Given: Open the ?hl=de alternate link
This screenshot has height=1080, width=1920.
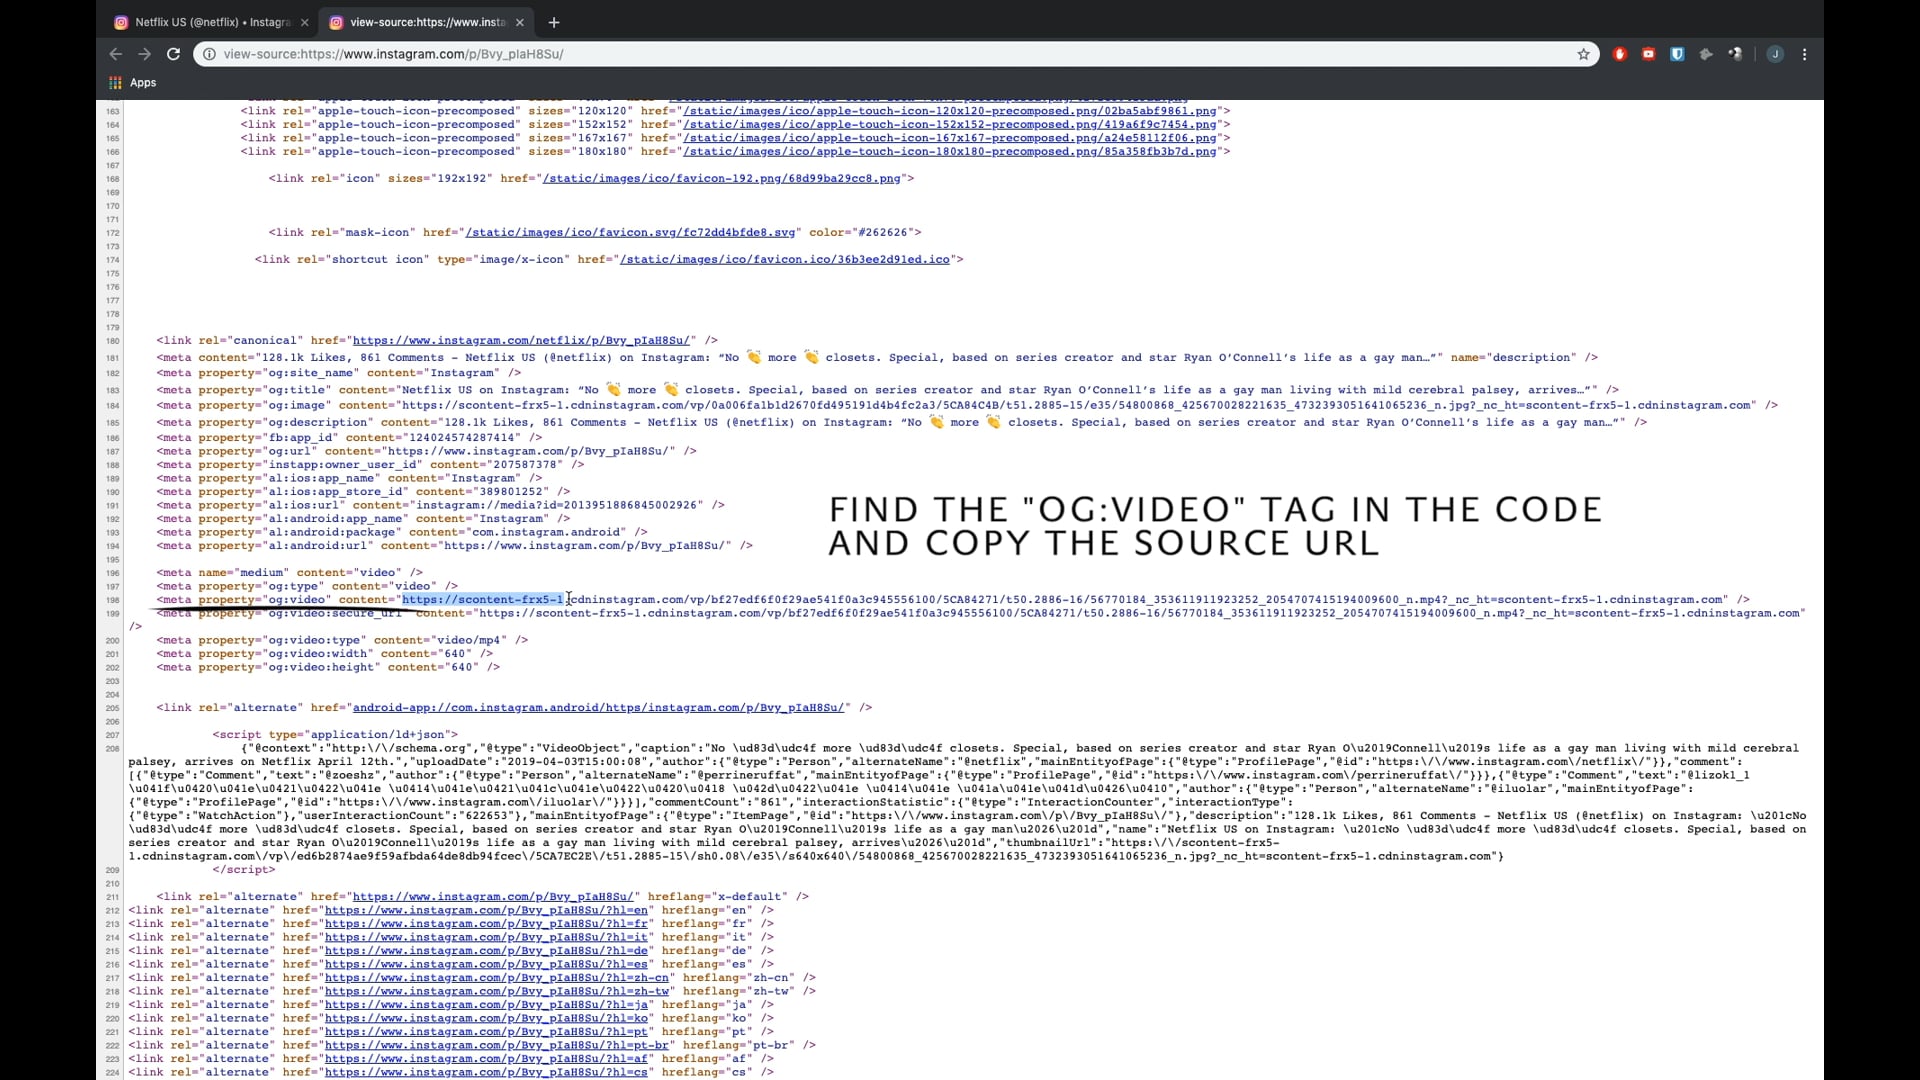Looking at the screenshot, I should pos(488,951).
